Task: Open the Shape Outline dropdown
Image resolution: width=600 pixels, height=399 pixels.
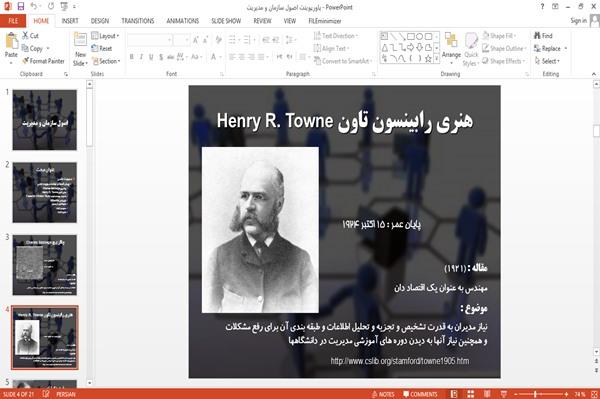Action: 505,48
